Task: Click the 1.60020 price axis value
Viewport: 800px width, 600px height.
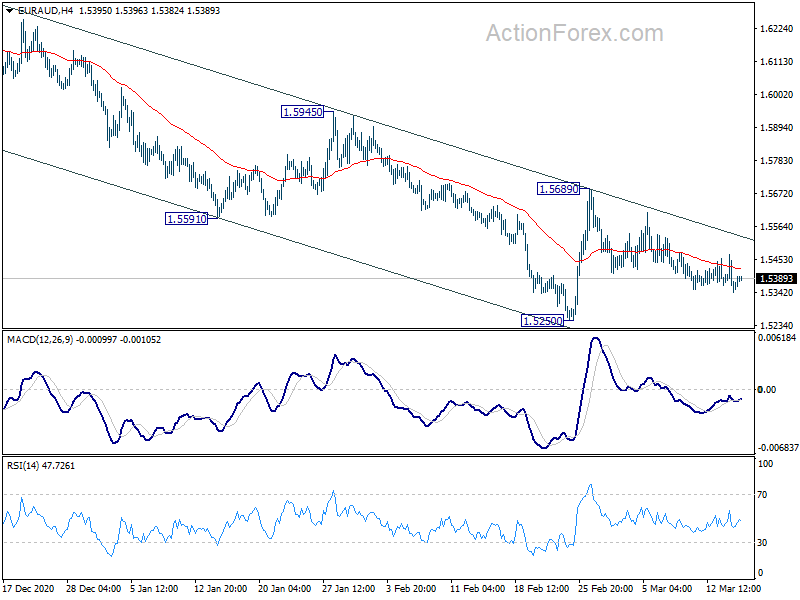Action: tap(777, 94)
